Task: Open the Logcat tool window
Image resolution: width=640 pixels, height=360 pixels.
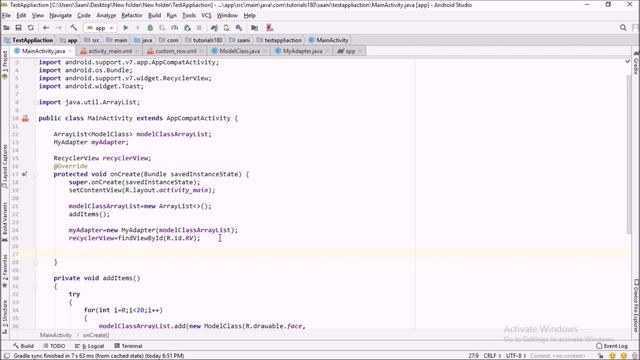Action: [x=90, y=346]
